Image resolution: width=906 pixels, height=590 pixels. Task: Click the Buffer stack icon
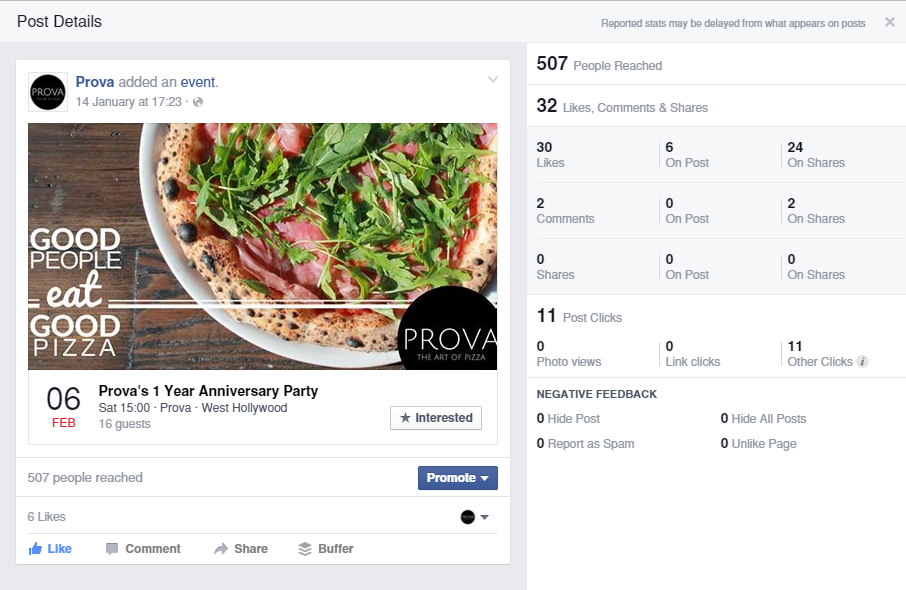(x=305, y=549)
